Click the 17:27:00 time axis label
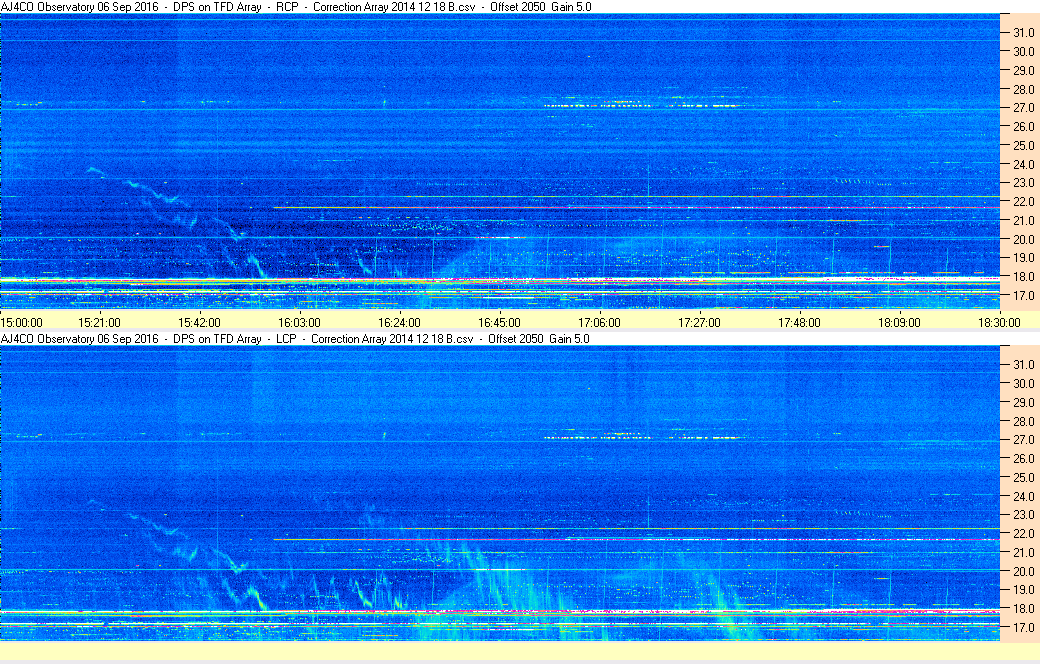The width and height of the screenshot is (1040, 664). (x=699, y=323)
